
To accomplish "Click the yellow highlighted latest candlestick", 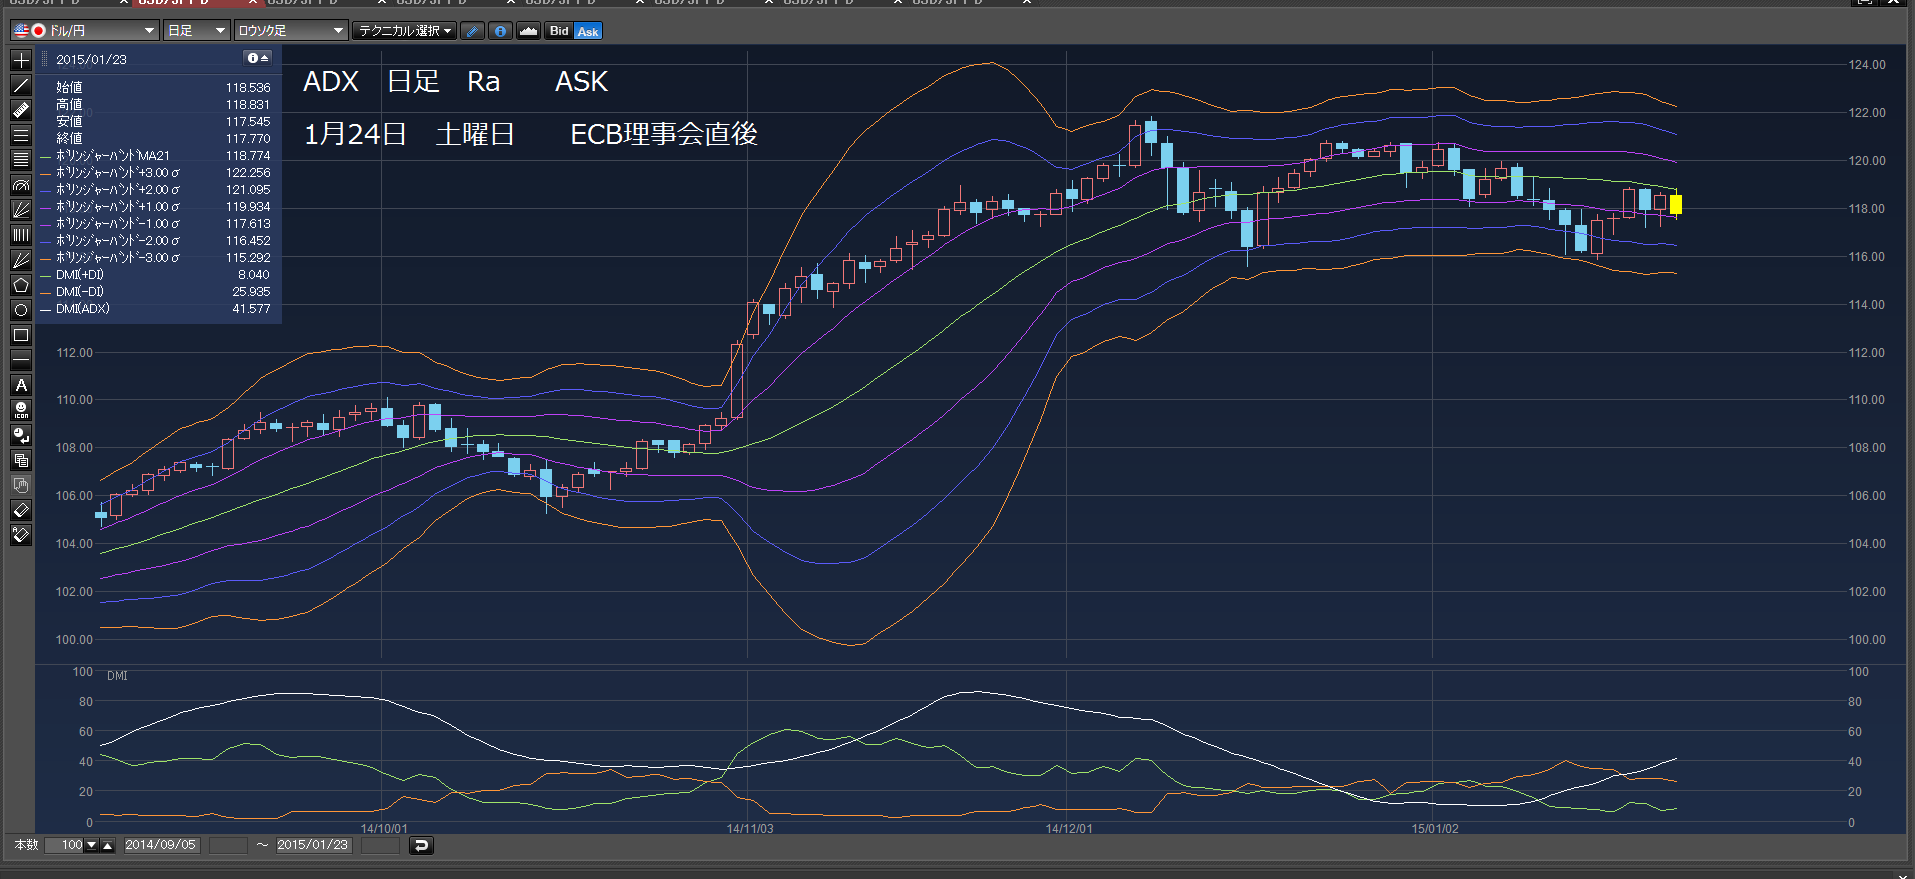I will coord(1676,204).
